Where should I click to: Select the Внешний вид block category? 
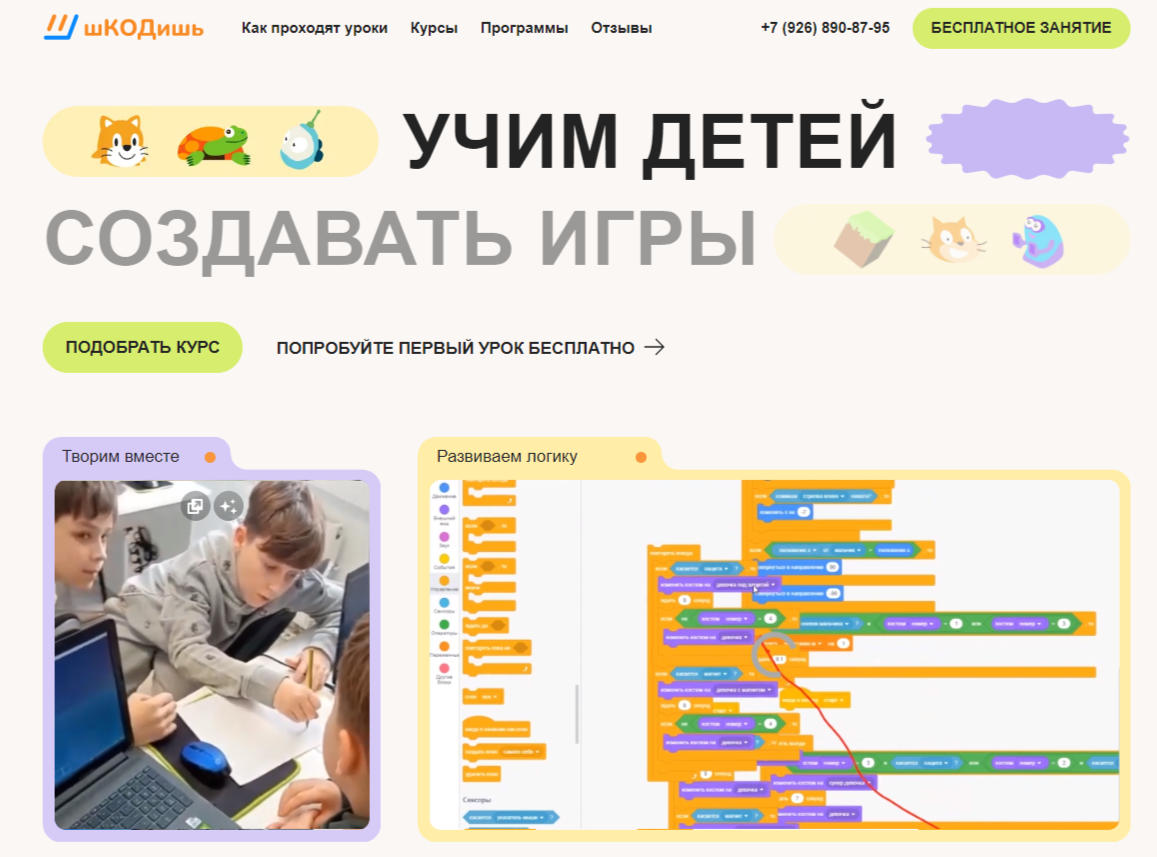(444, 510)
